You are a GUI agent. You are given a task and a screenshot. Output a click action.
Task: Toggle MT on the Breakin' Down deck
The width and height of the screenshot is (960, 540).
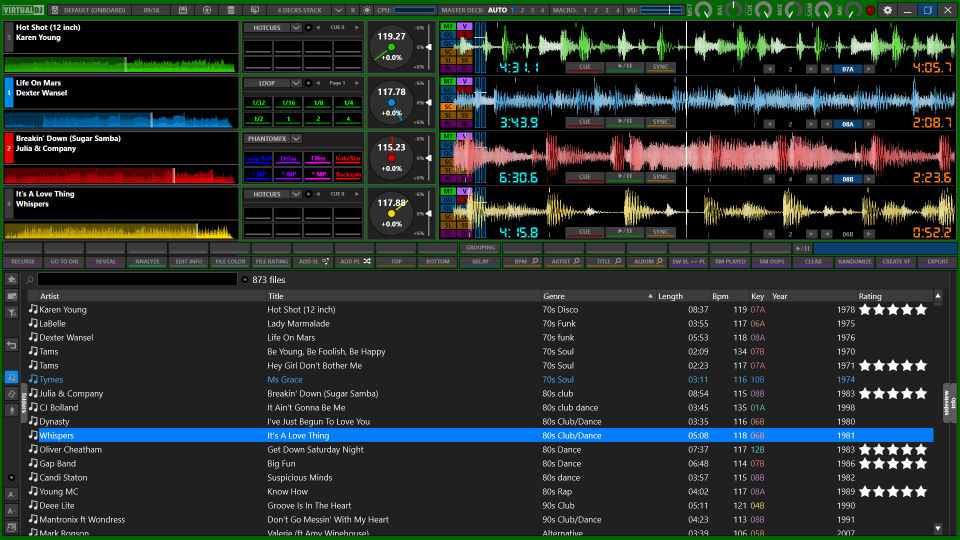click(448, 137)
